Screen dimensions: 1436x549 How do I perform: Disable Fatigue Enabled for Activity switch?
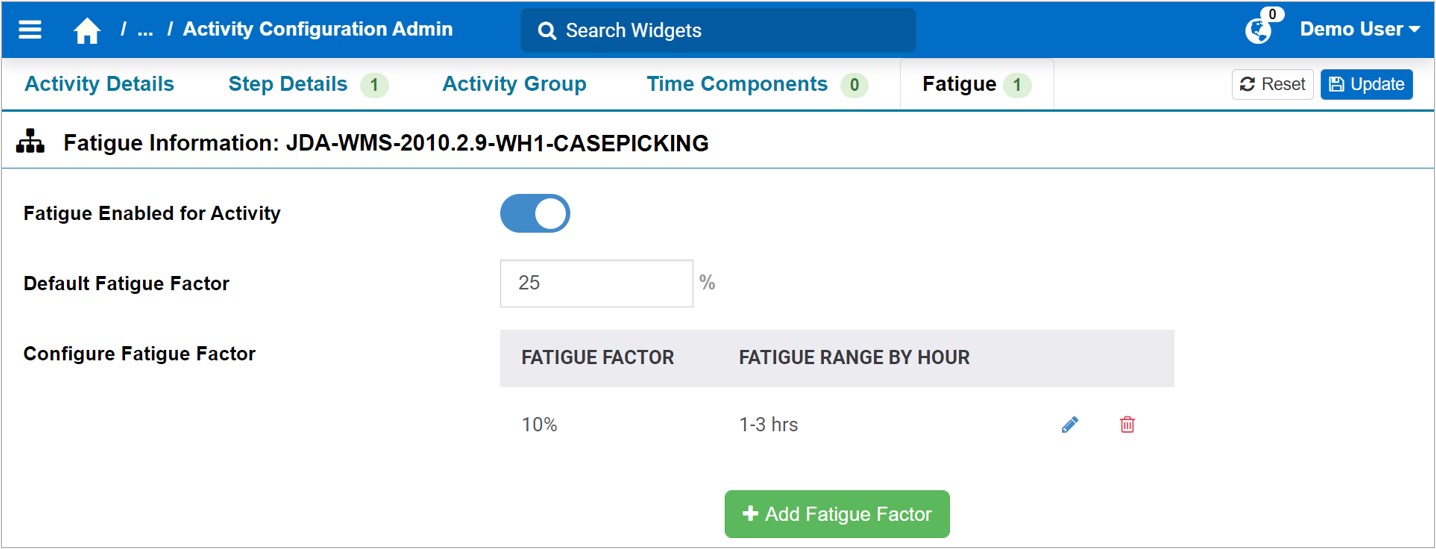pos(535,213)
